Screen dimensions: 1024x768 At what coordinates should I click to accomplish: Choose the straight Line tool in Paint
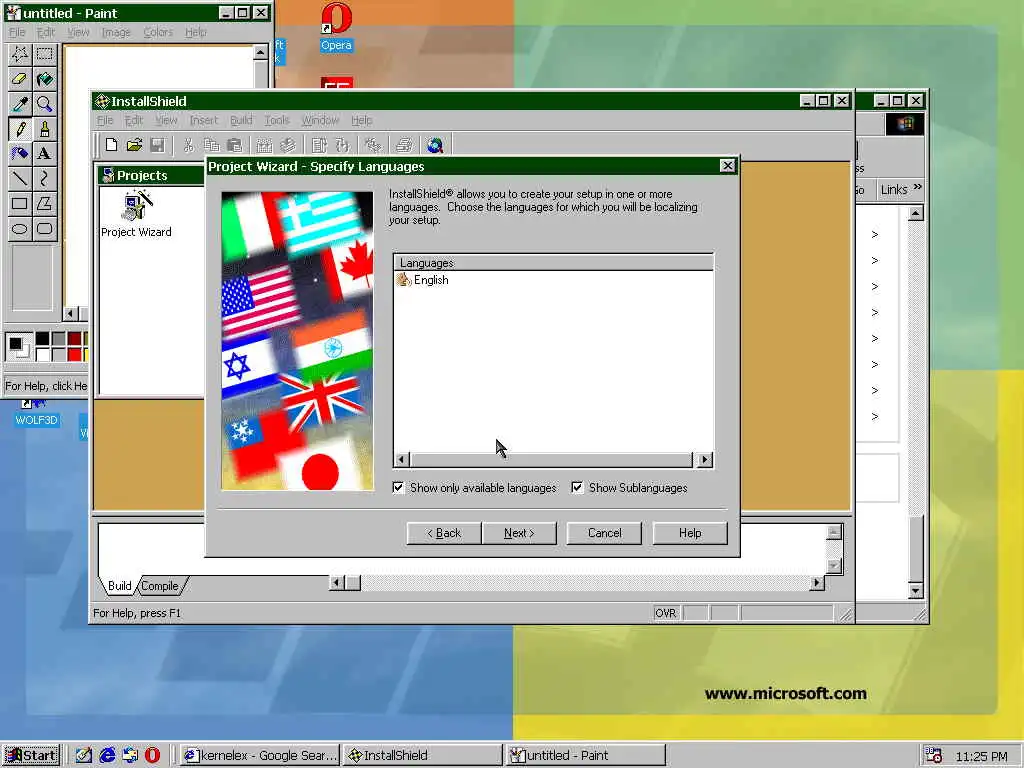click(20, 178)
